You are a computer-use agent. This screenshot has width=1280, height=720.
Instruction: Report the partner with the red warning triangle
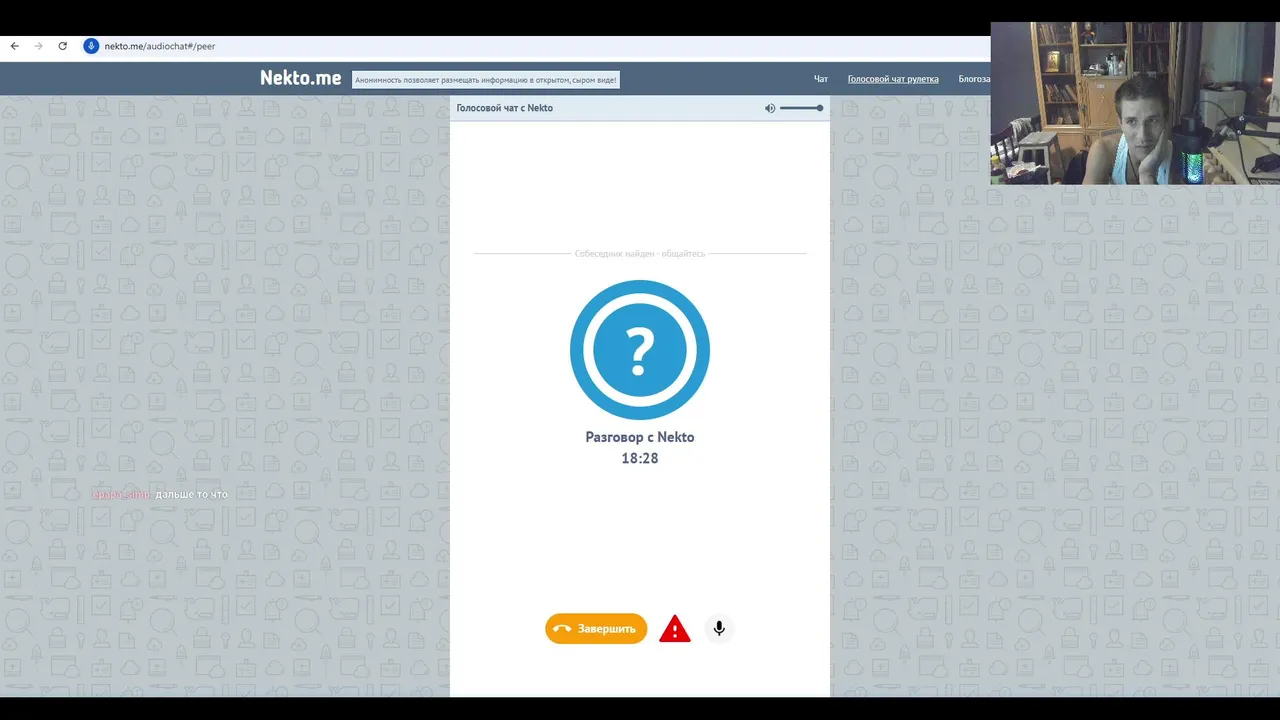point(675,629)
